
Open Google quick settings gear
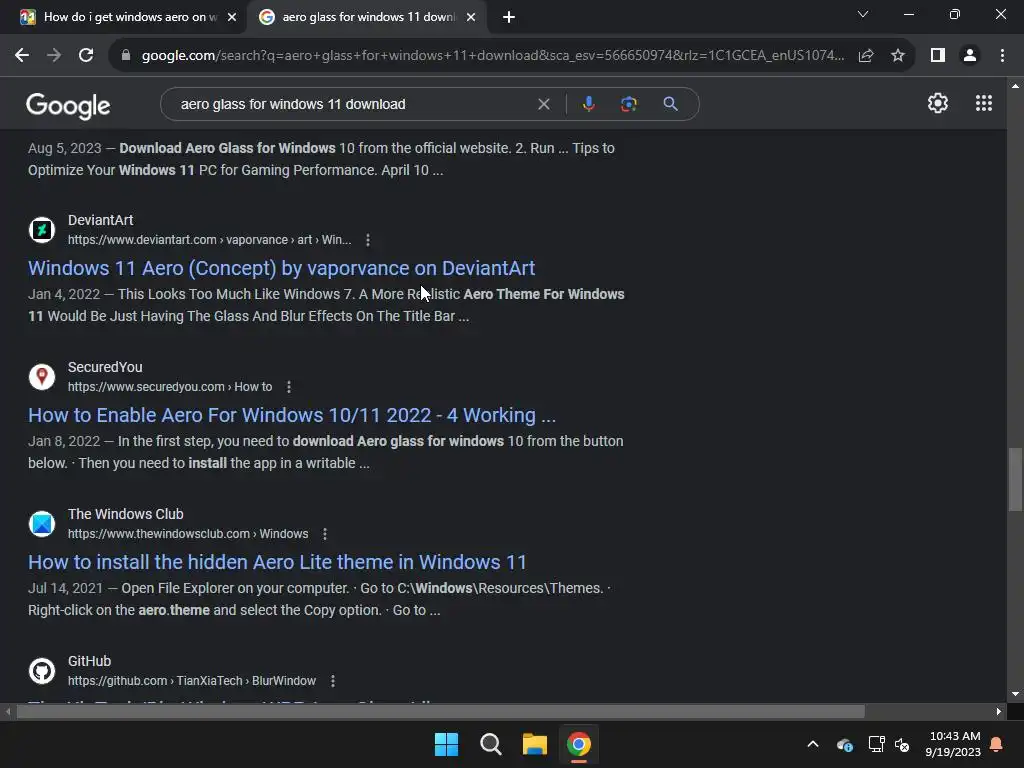[938, 103]
